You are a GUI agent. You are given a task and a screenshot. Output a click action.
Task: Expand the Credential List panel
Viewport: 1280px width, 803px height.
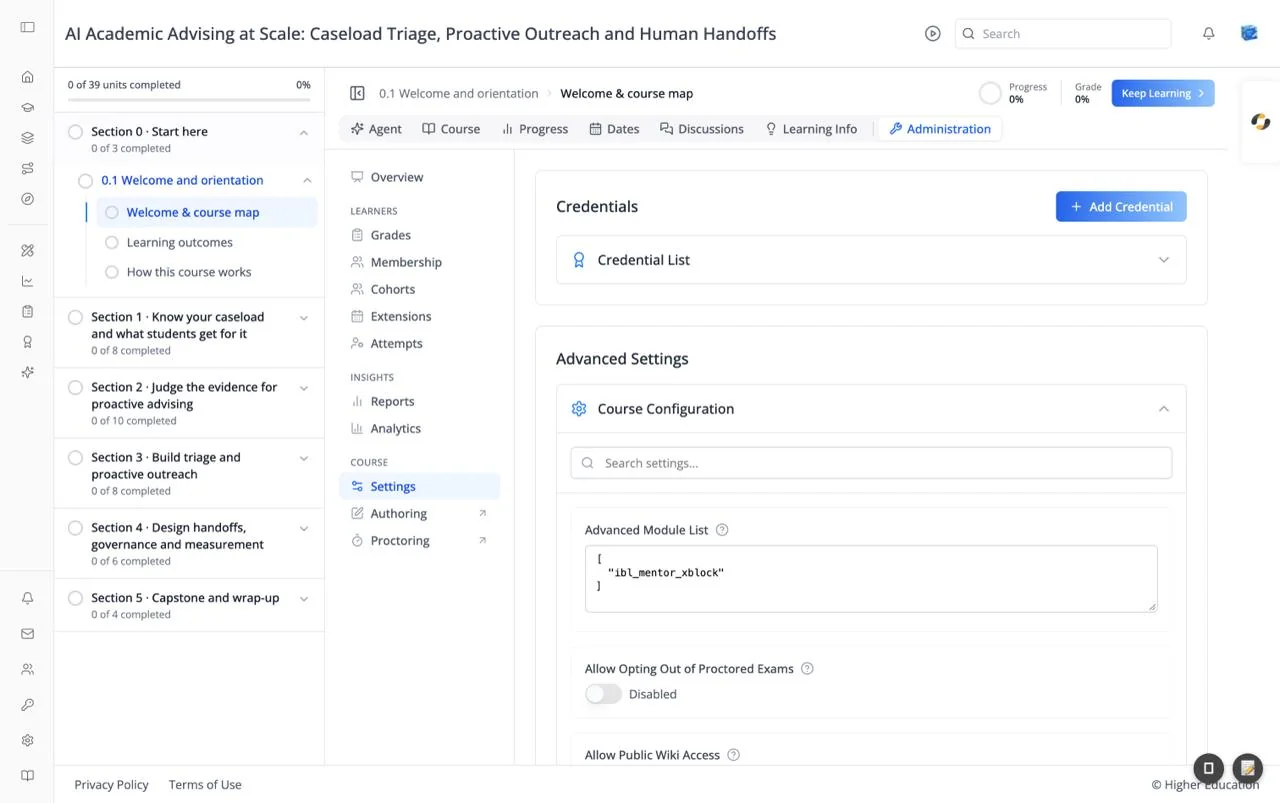click(871, 260)
